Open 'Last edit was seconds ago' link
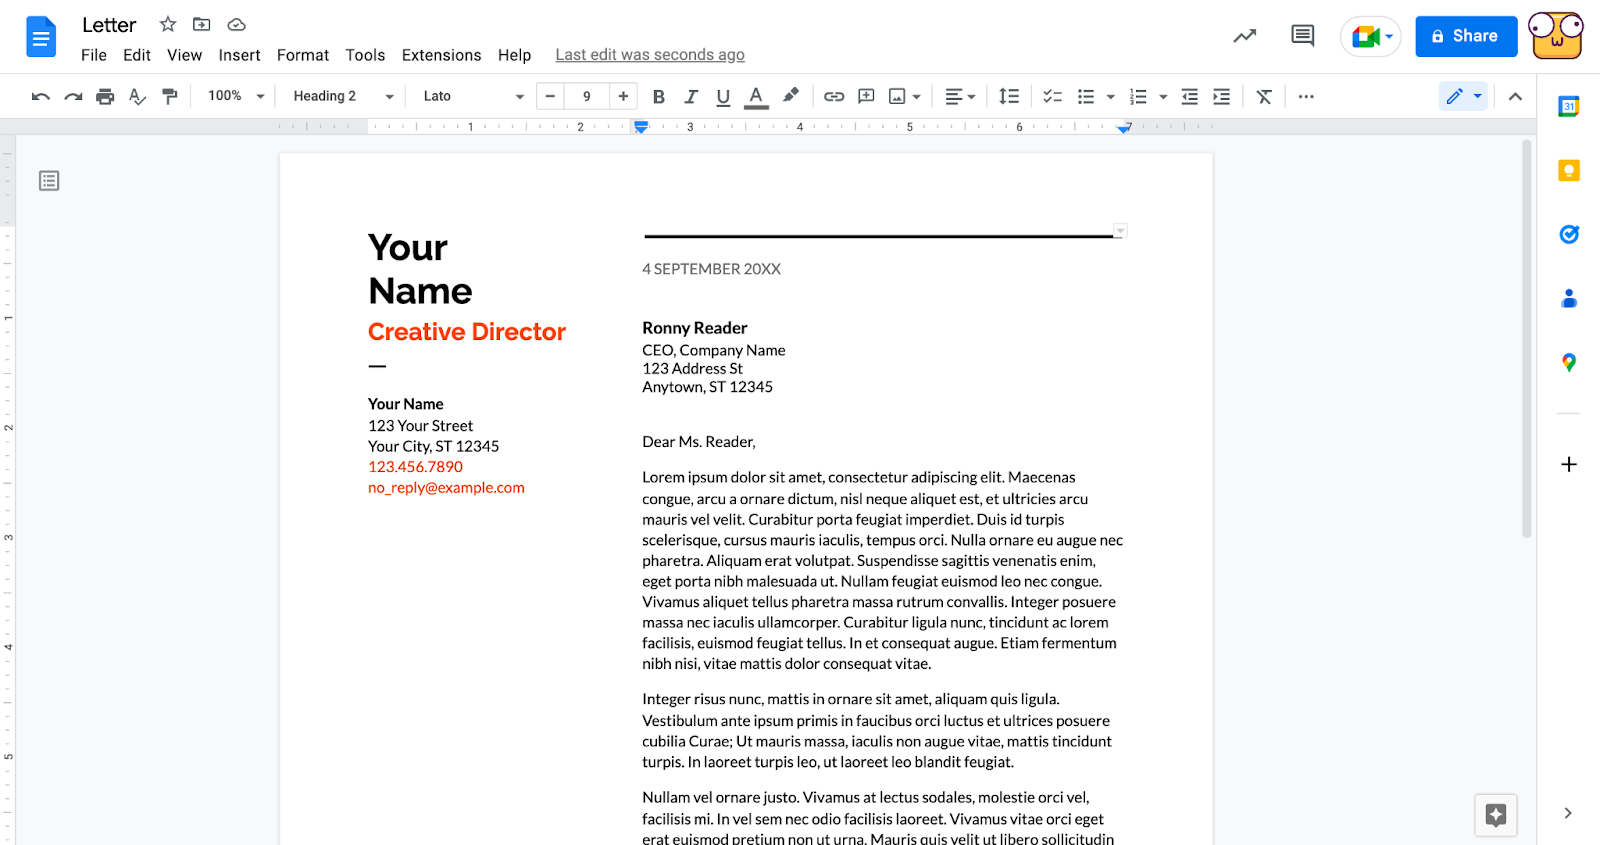1600x845 pixels. pyautogui.click(x=650, y=55)
